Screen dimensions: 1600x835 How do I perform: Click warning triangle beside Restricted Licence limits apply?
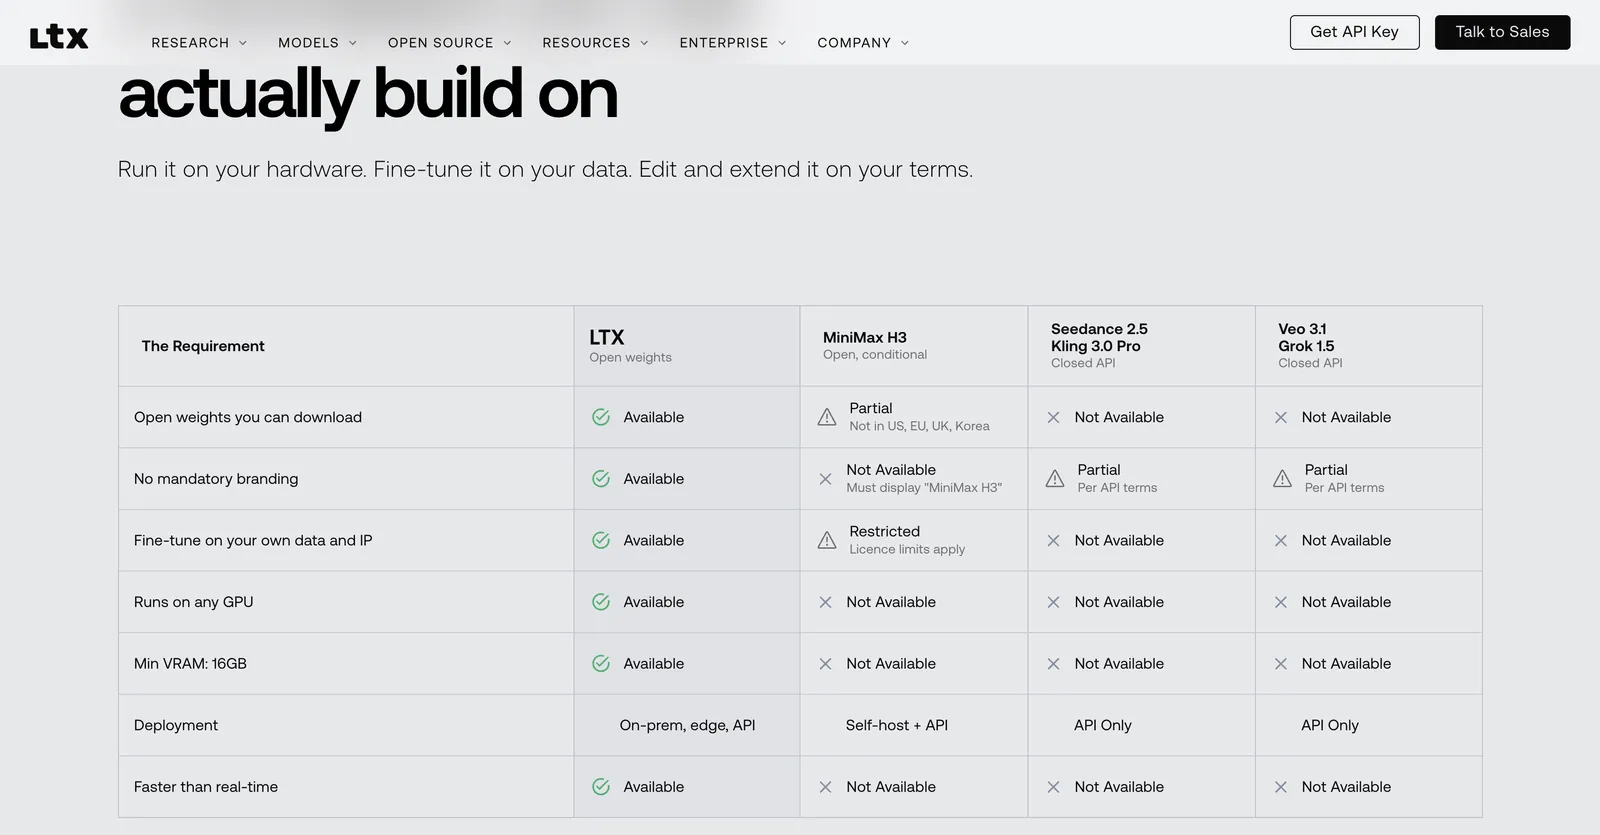tap(827, 540)
